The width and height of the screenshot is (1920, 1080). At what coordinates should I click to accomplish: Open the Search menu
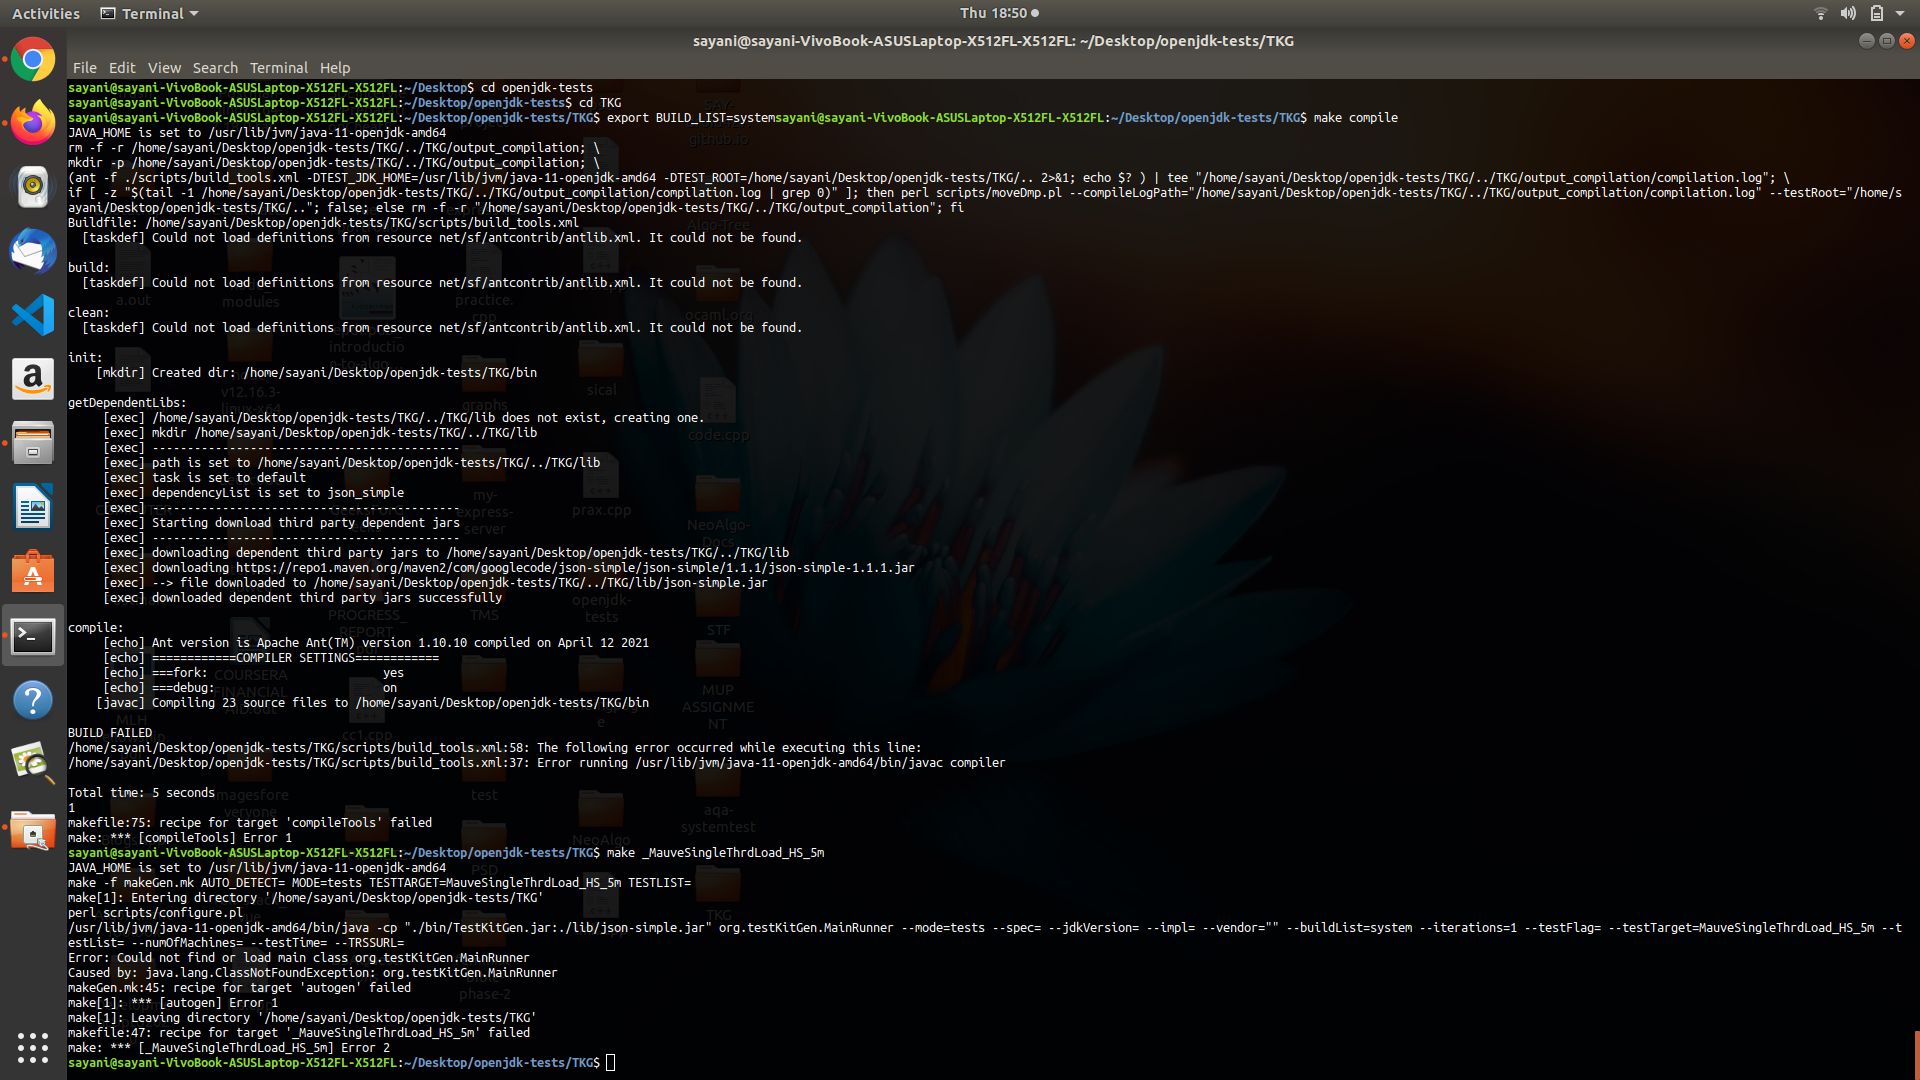point(215,68)
